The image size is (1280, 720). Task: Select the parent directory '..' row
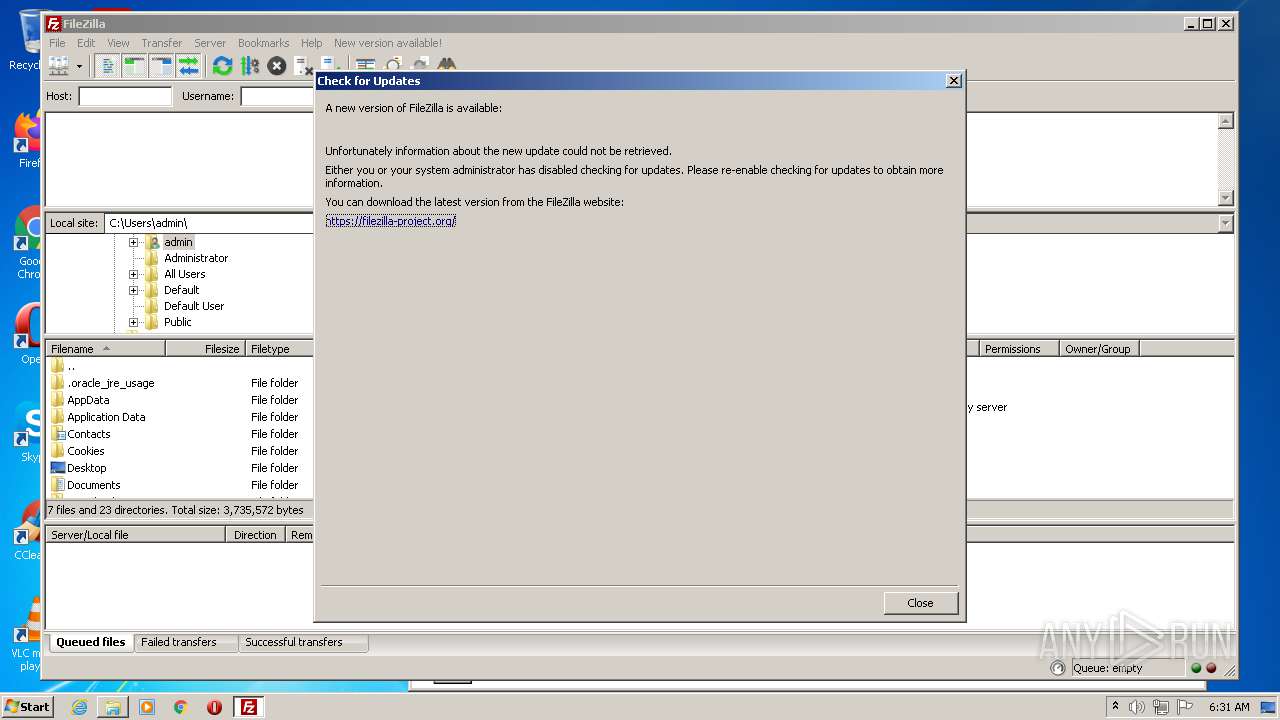coord(180,366)
